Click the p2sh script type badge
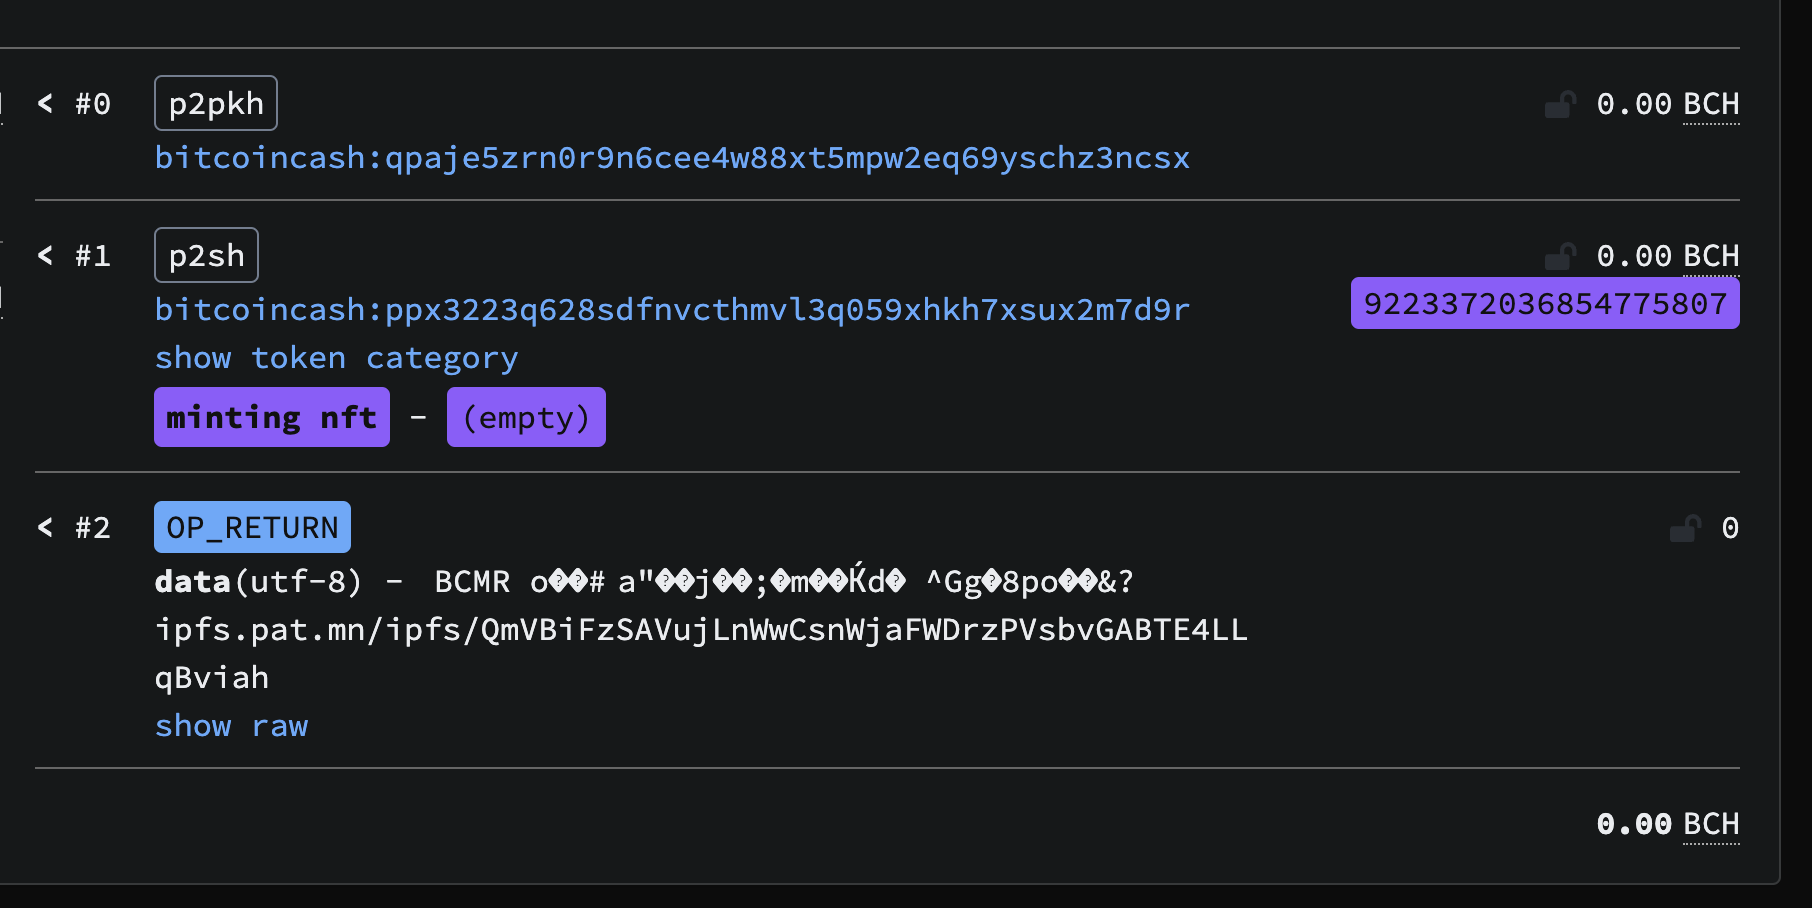This screenshot has width=1812, height=908. tap(206, 256)
